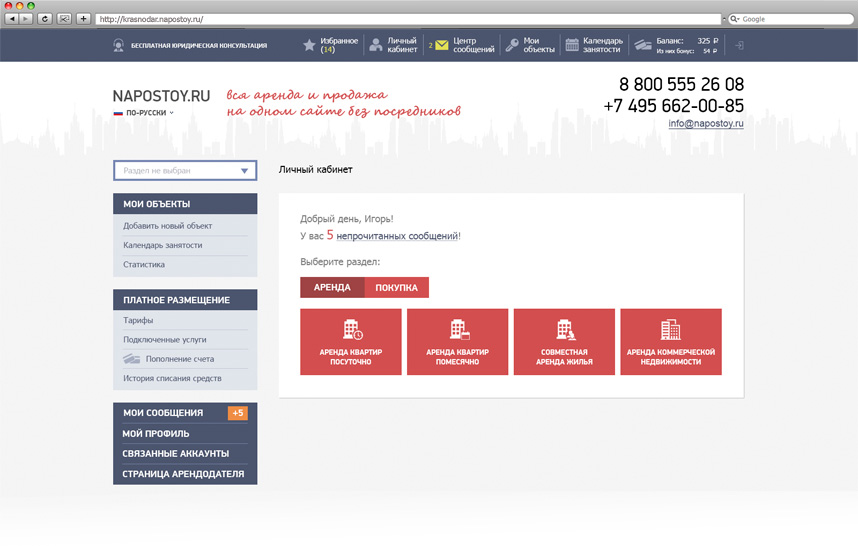
Task: Open 'Статистика' in the sidebar
Action: 144,265
